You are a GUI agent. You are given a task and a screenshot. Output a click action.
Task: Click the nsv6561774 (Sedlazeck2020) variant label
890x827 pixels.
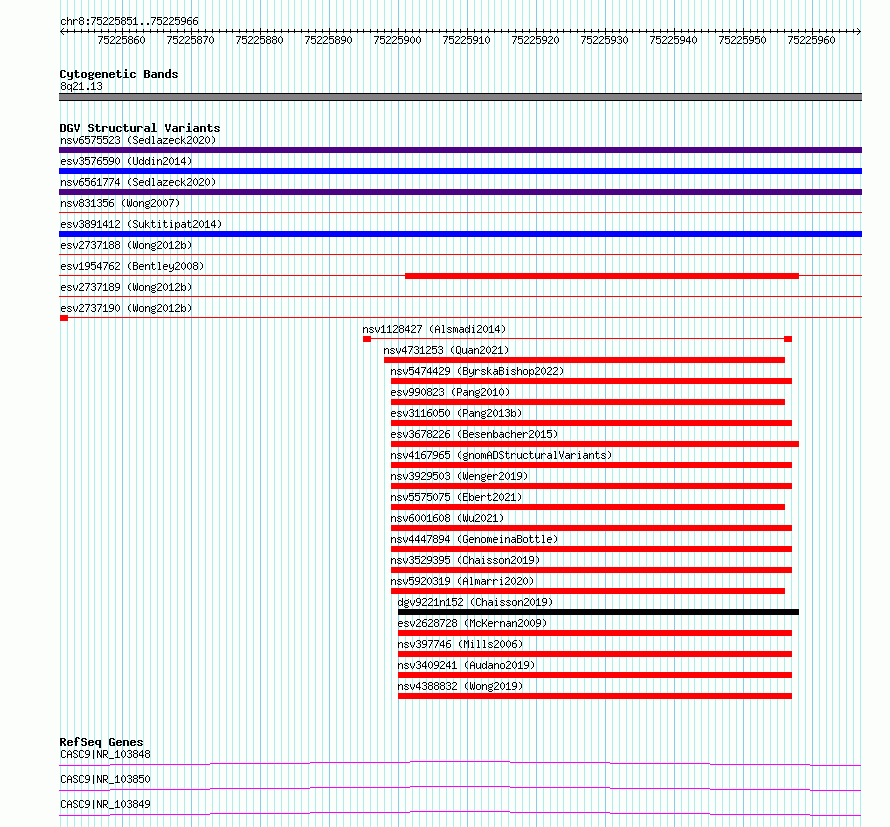(x=138, y=182)
